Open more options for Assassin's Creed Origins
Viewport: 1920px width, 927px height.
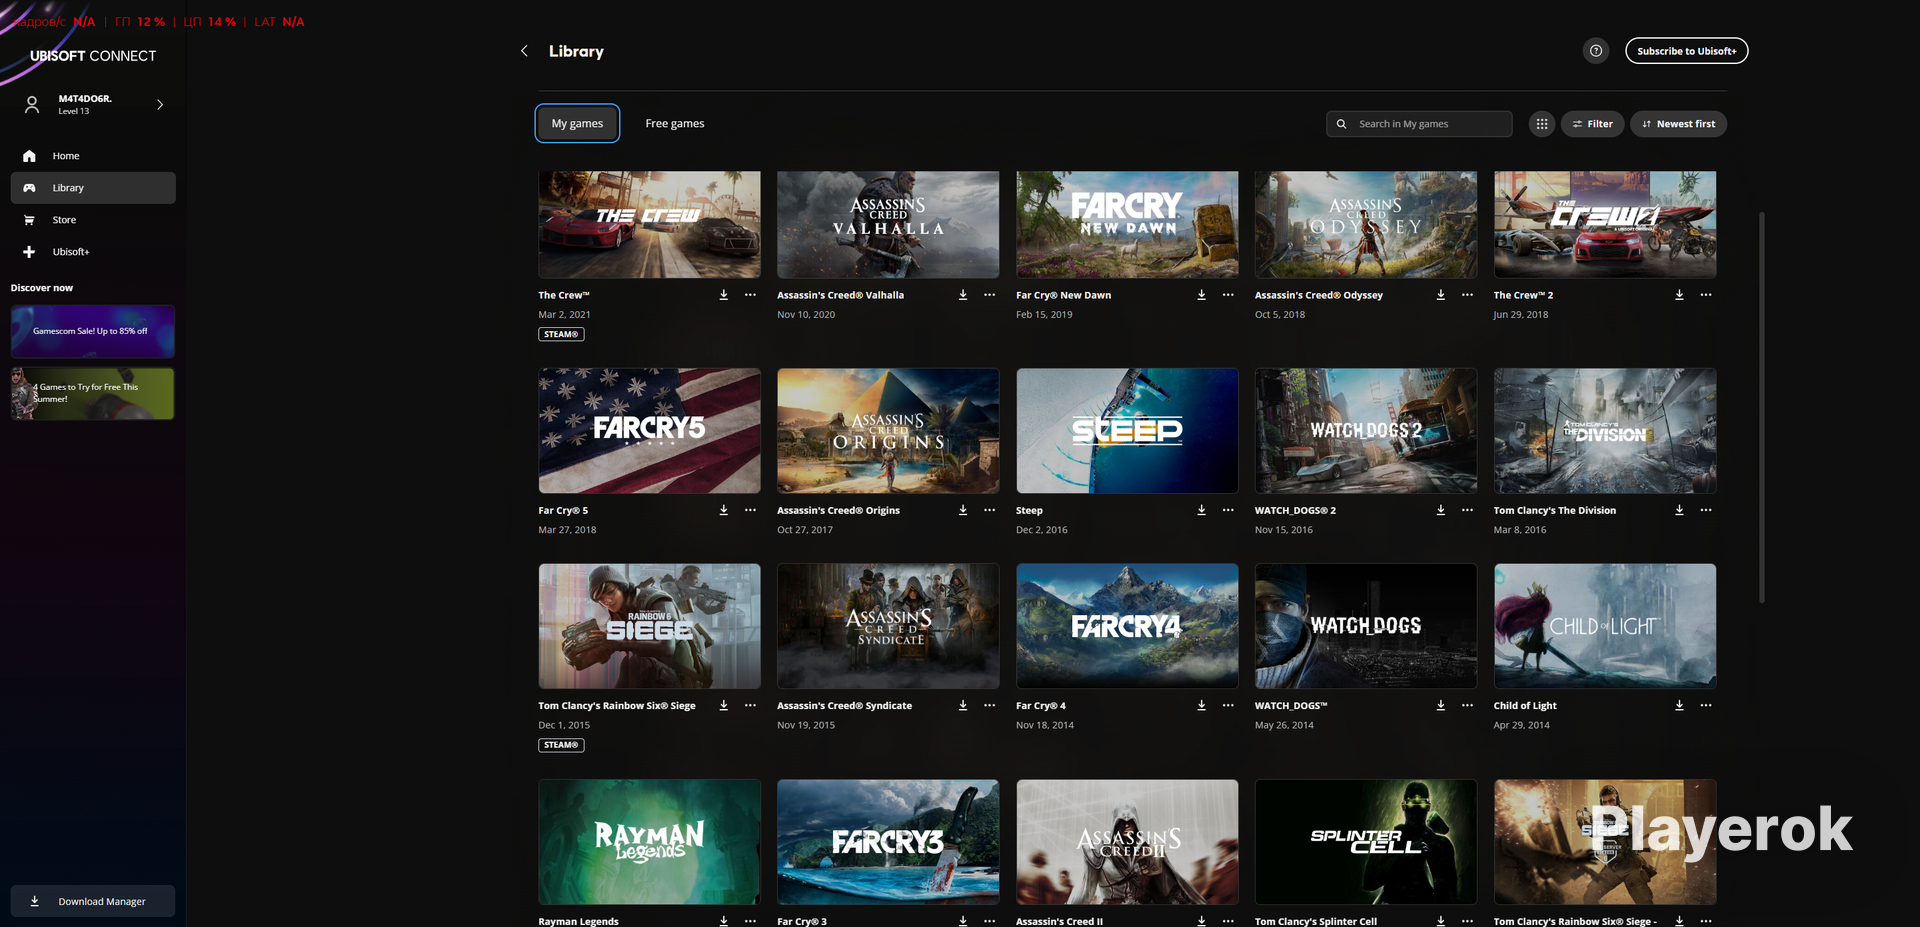989,510
